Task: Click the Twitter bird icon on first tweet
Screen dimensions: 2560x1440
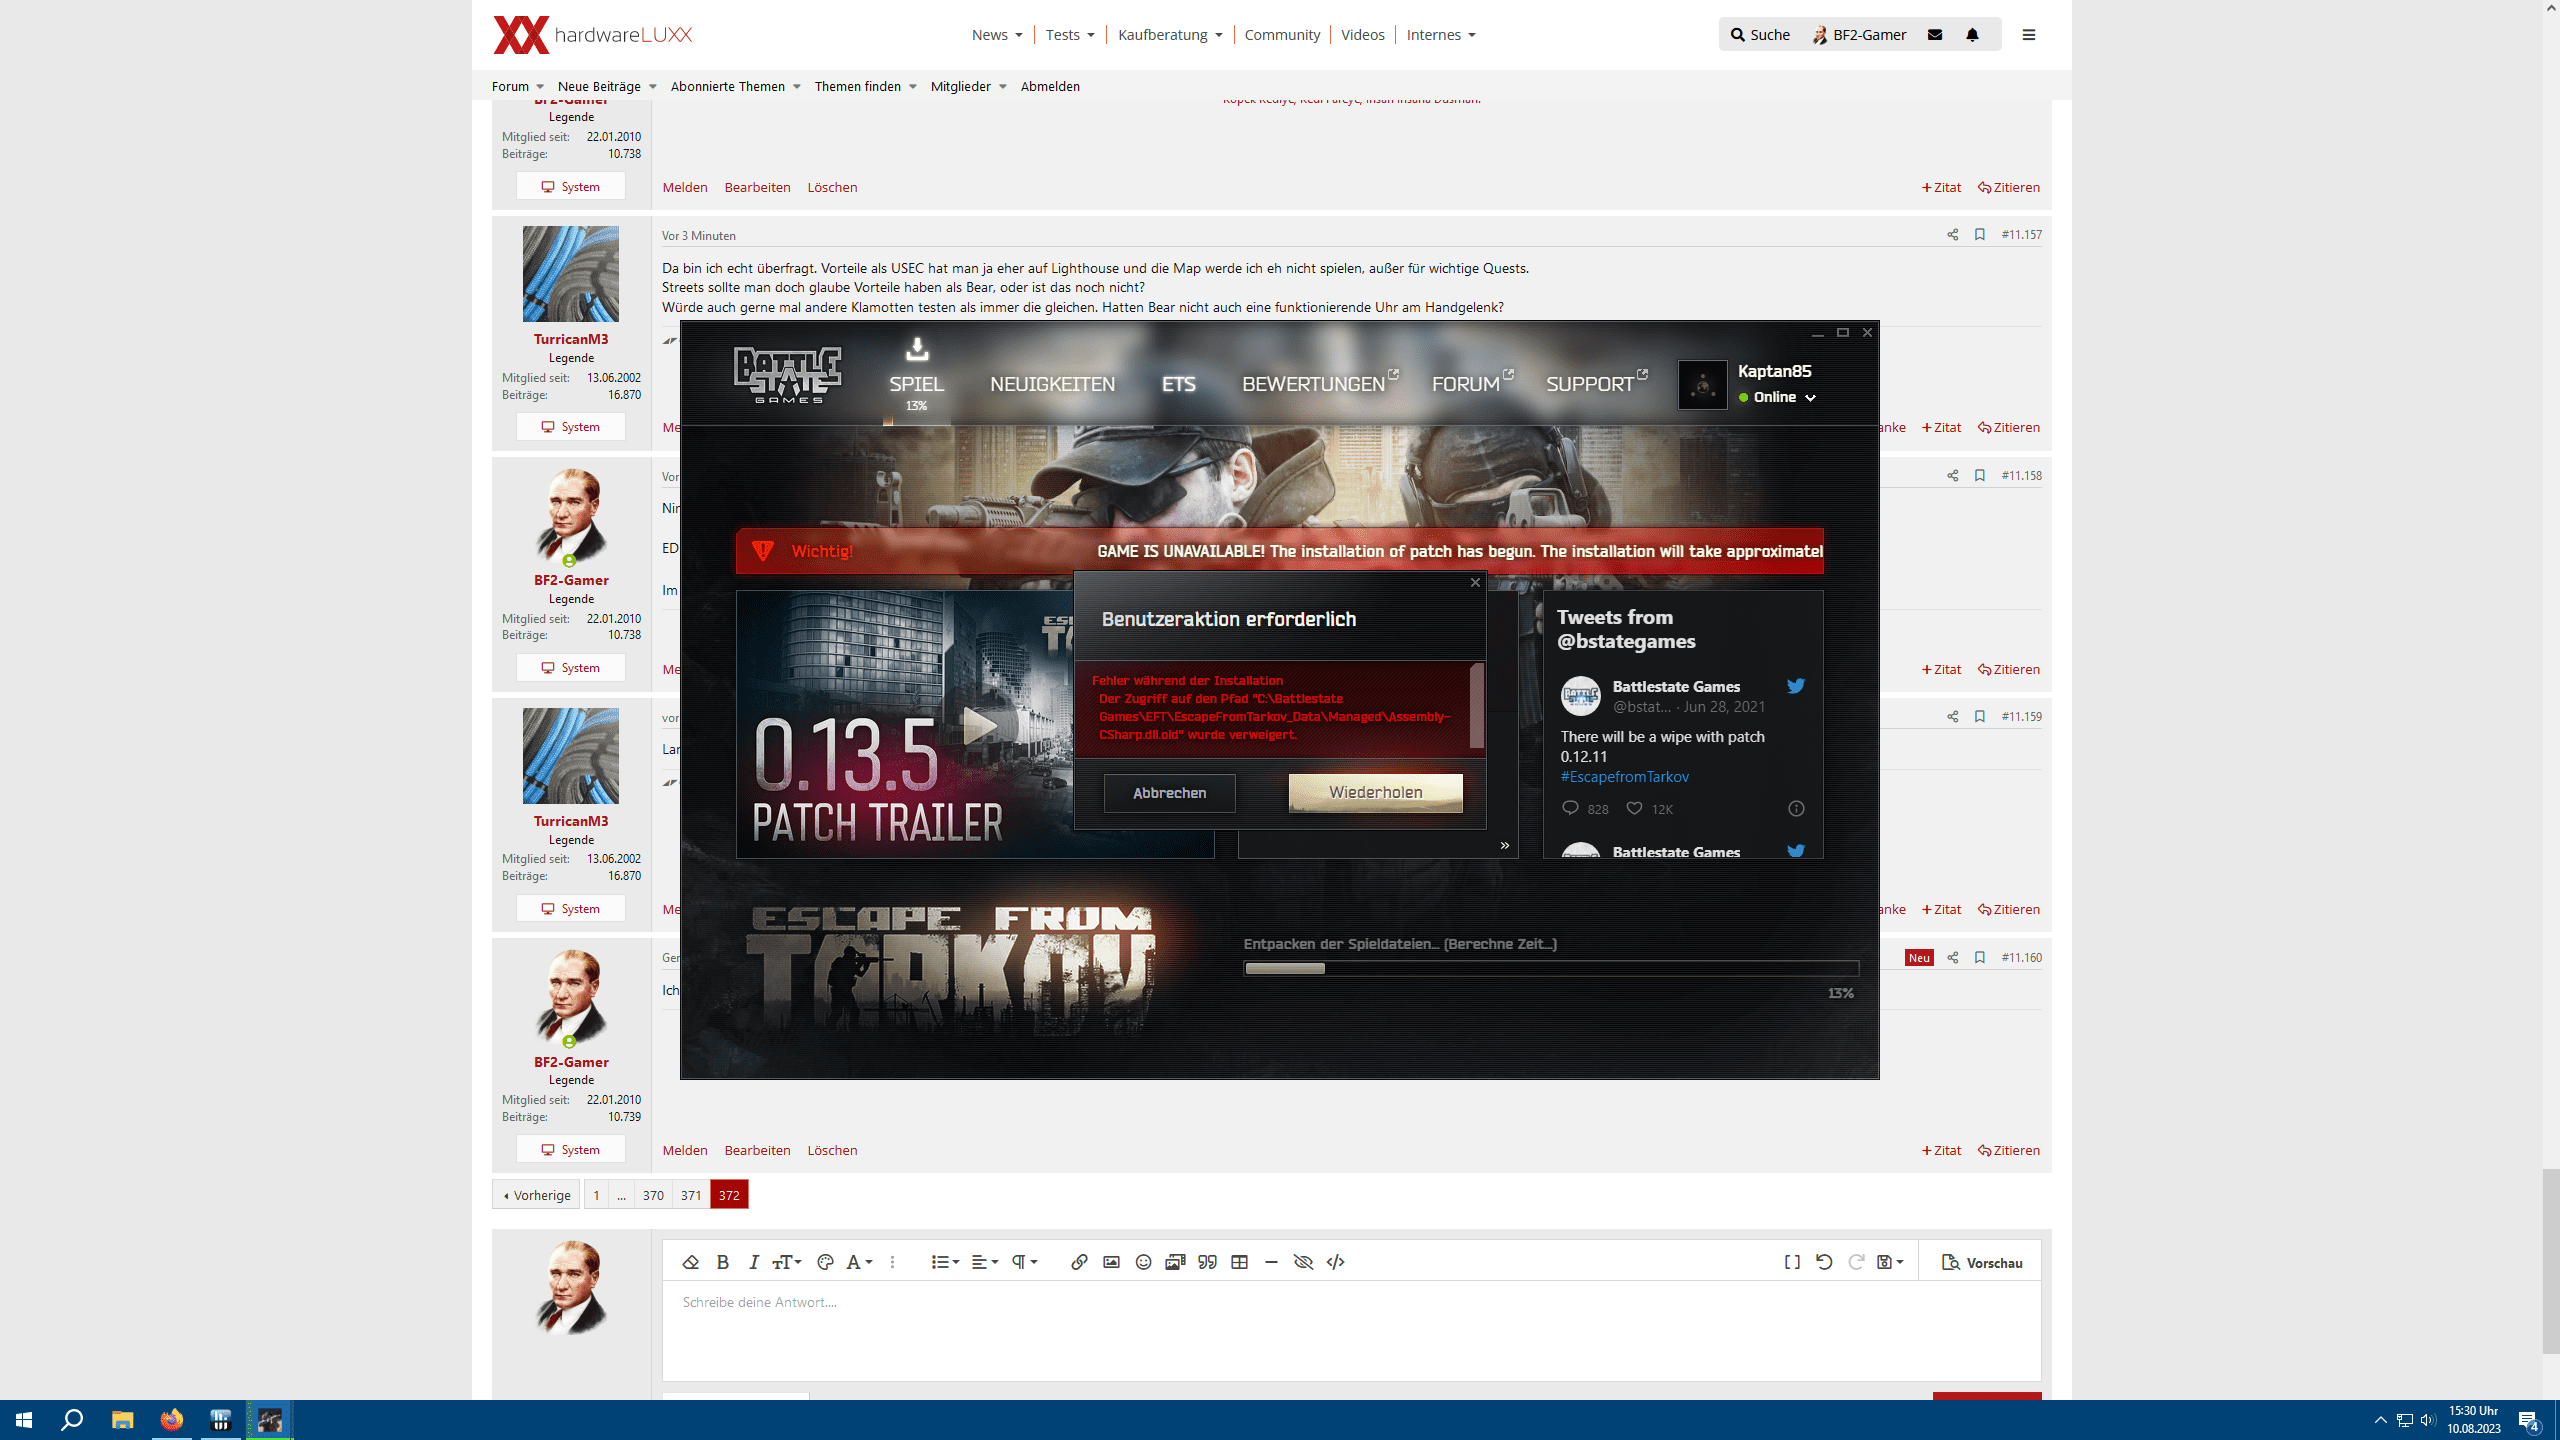Action: tap(1796, 686)
